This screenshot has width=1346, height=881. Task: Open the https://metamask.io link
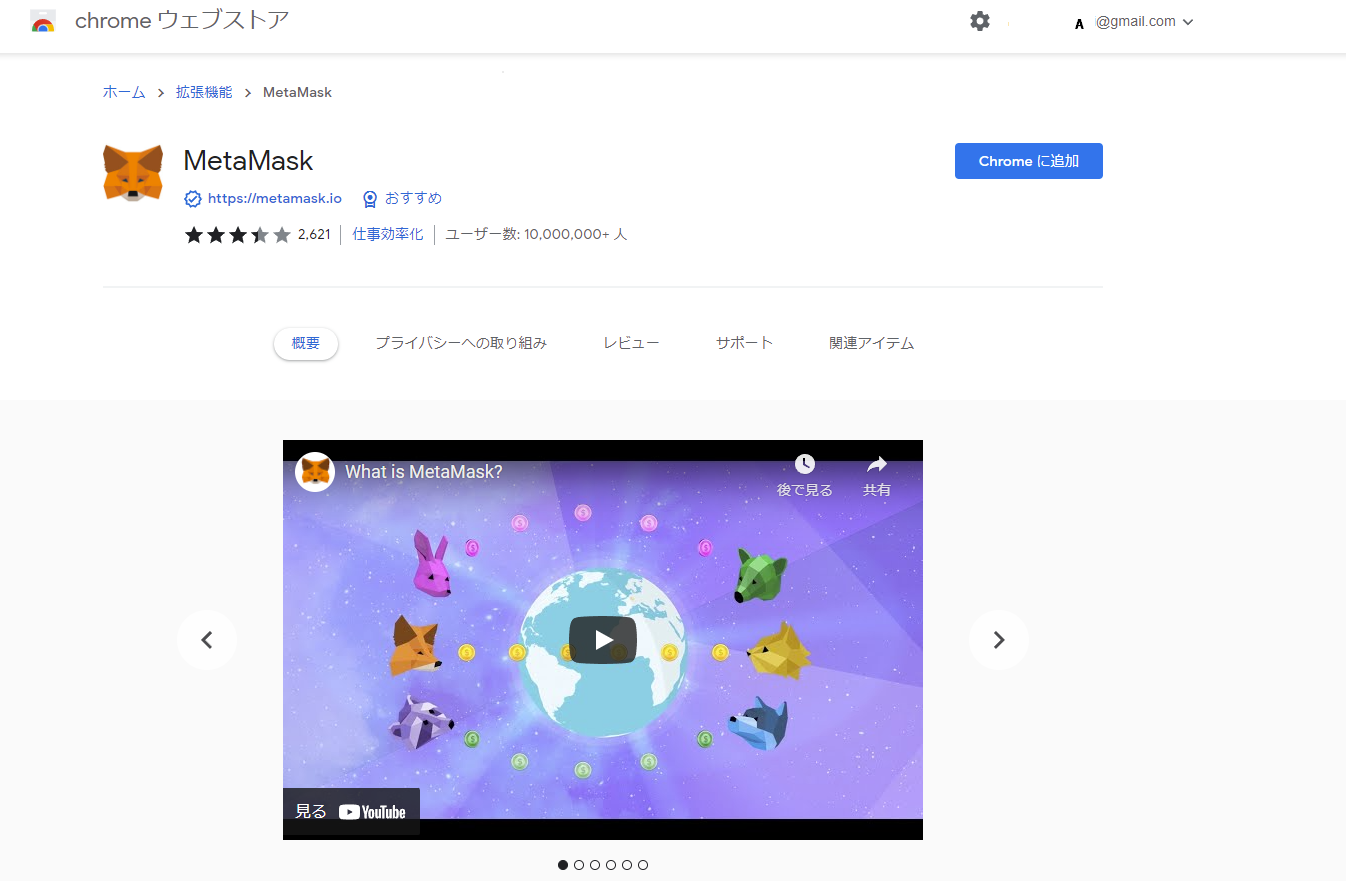[x=274, y=199]
